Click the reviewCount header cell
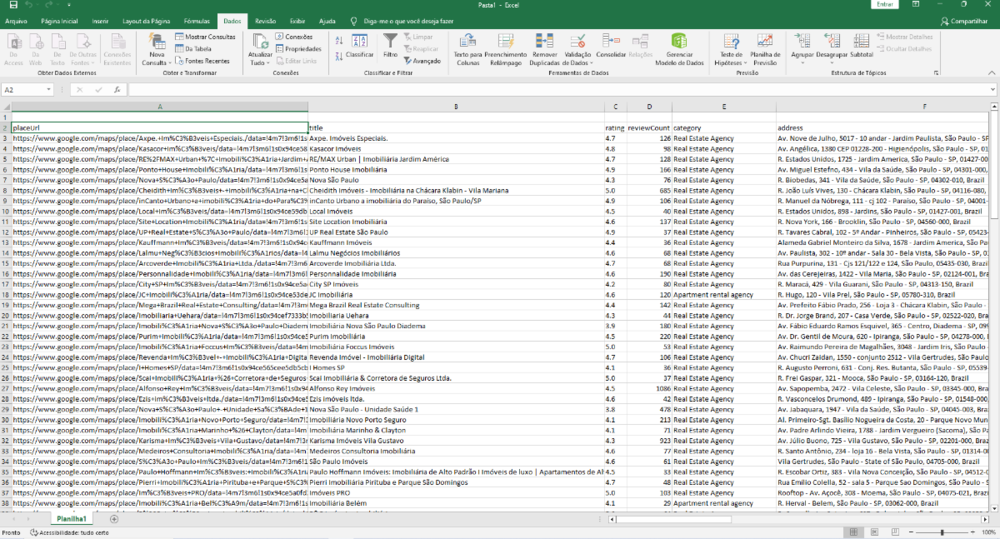The height and width of the screenshot is (539, 1000). [x=649, y=128]
